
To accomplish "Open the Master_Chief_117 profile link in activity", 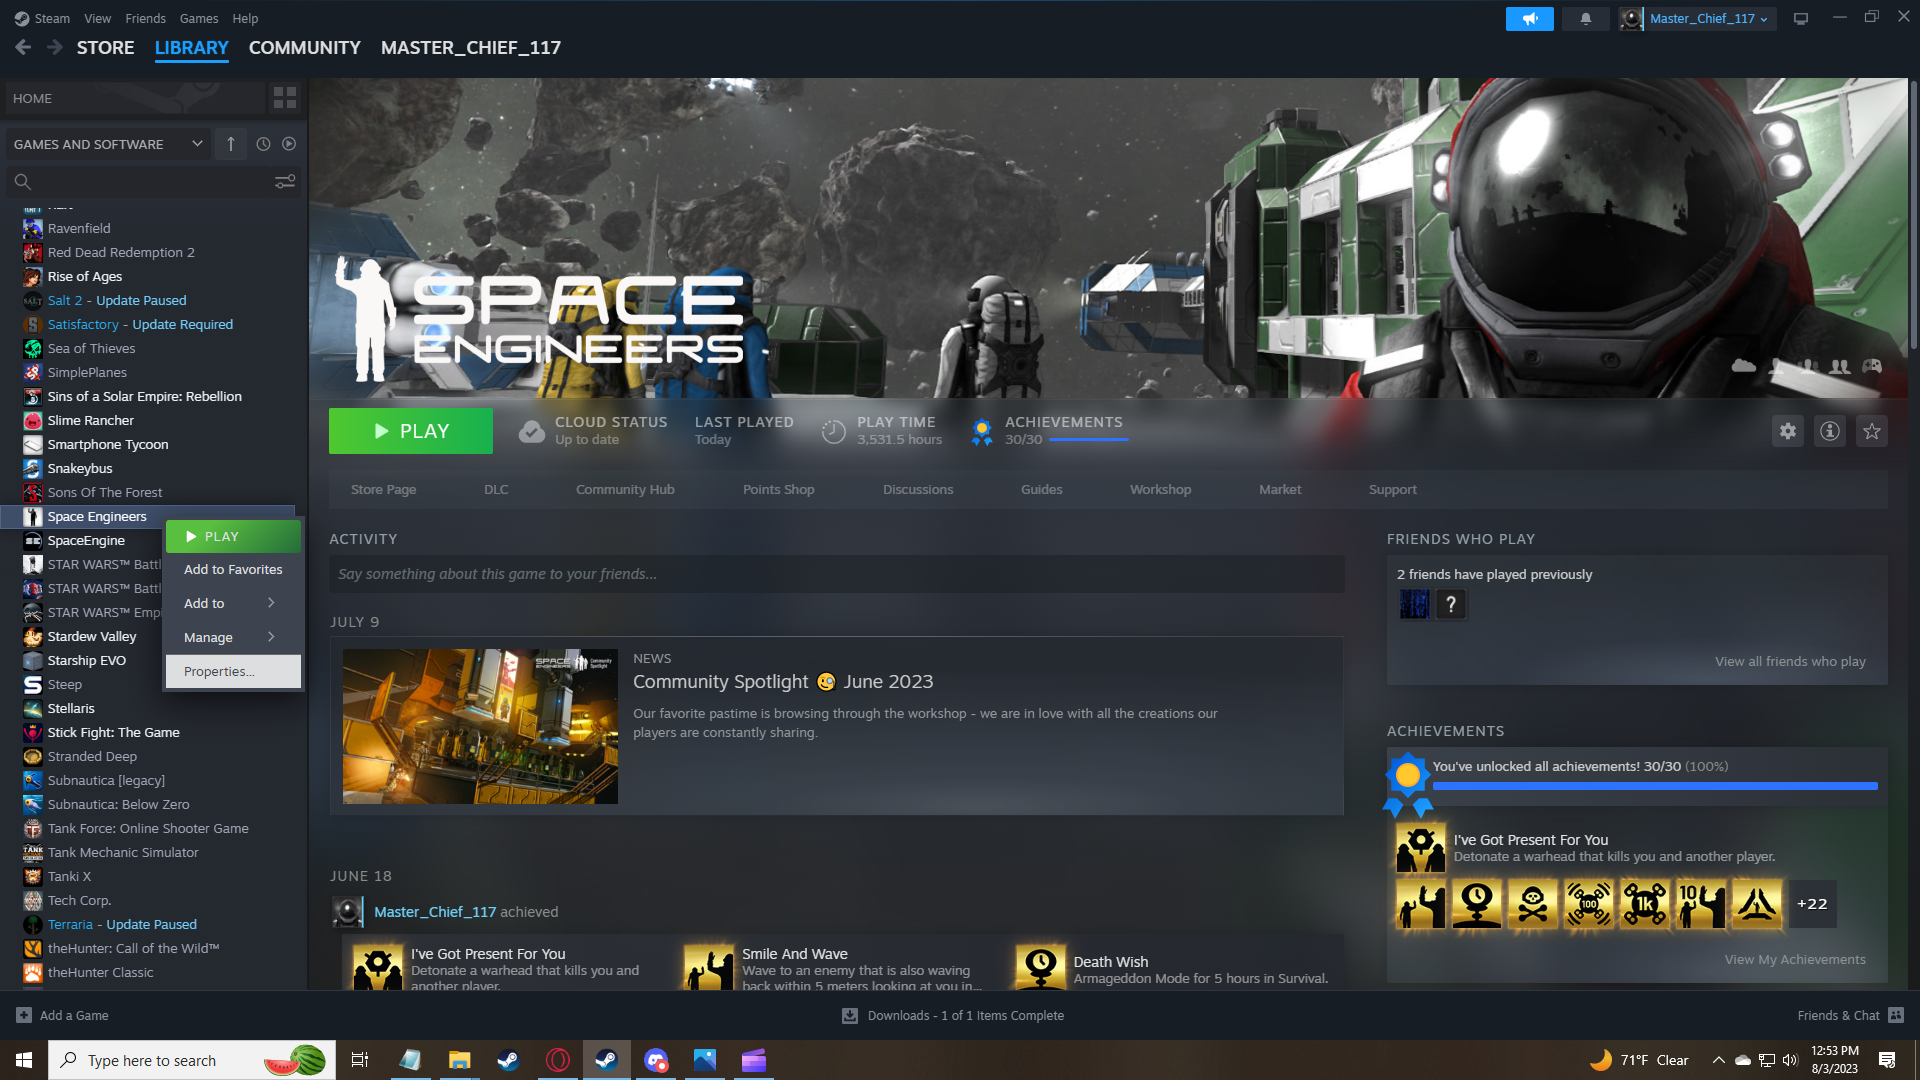I will [435, 912].
